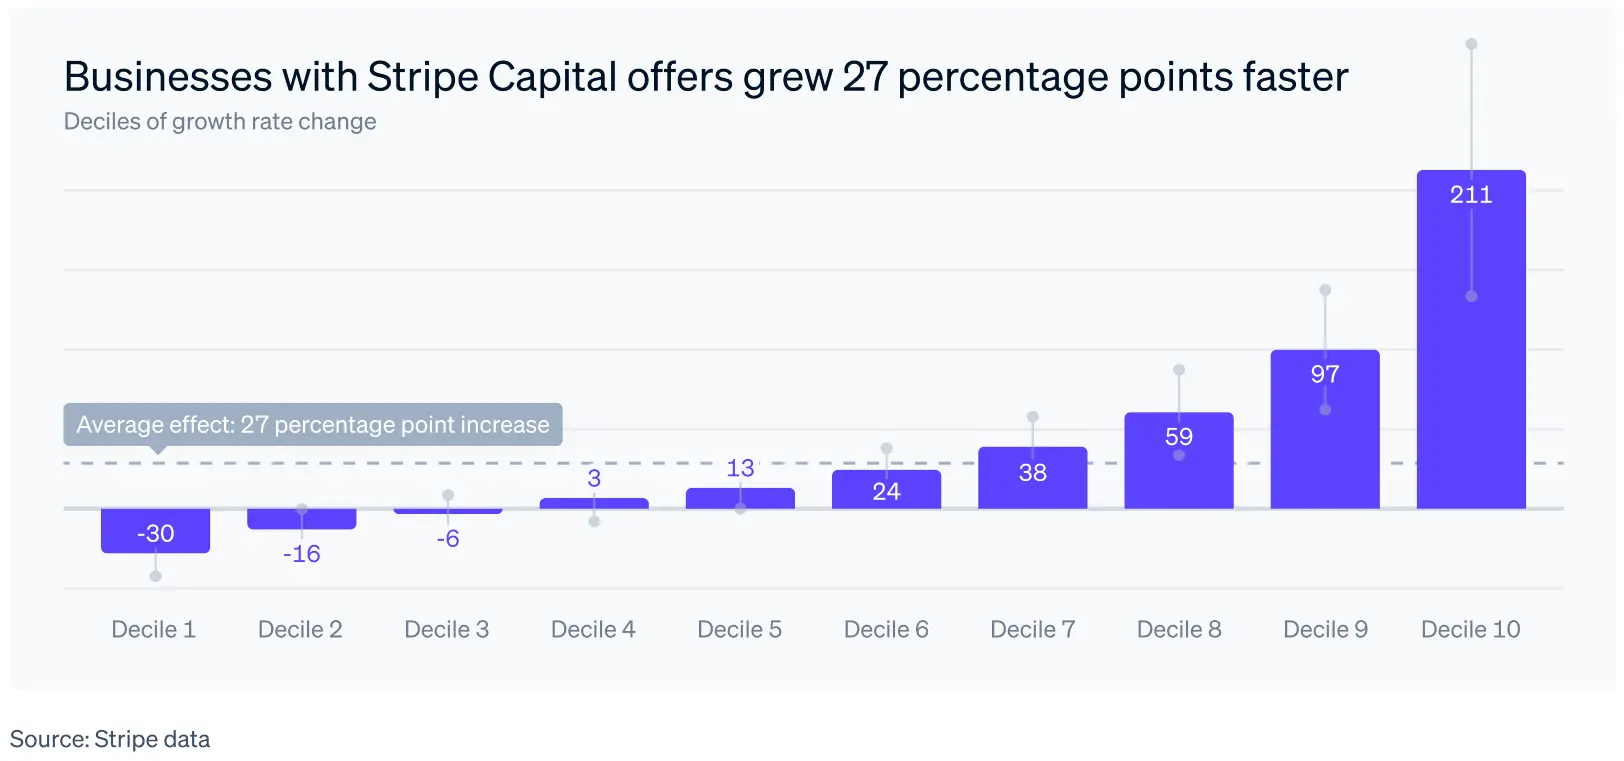Select the negative bar labeled -30
The image size is (1624, 761).
point(155,531)
